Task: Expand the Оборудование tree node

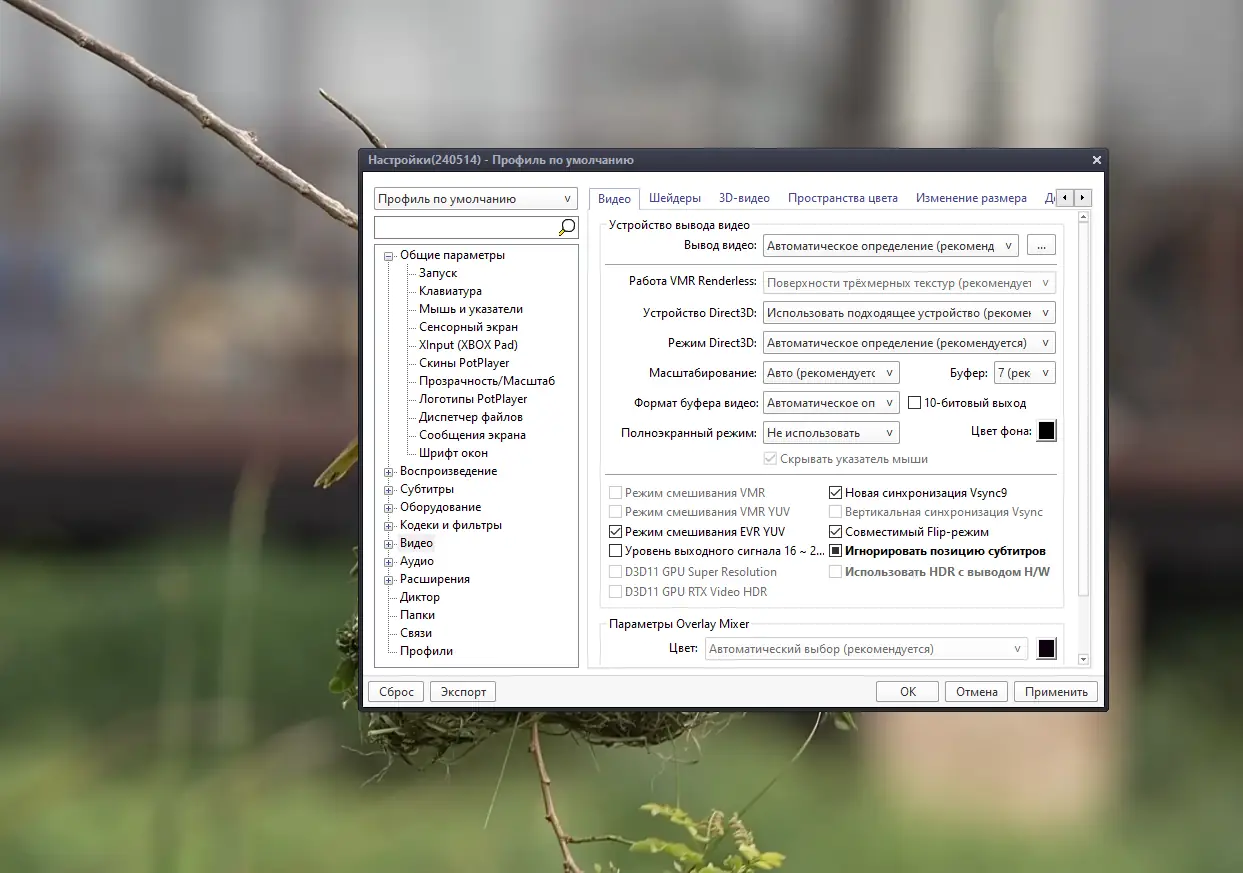Action: [x=389, y=508]
